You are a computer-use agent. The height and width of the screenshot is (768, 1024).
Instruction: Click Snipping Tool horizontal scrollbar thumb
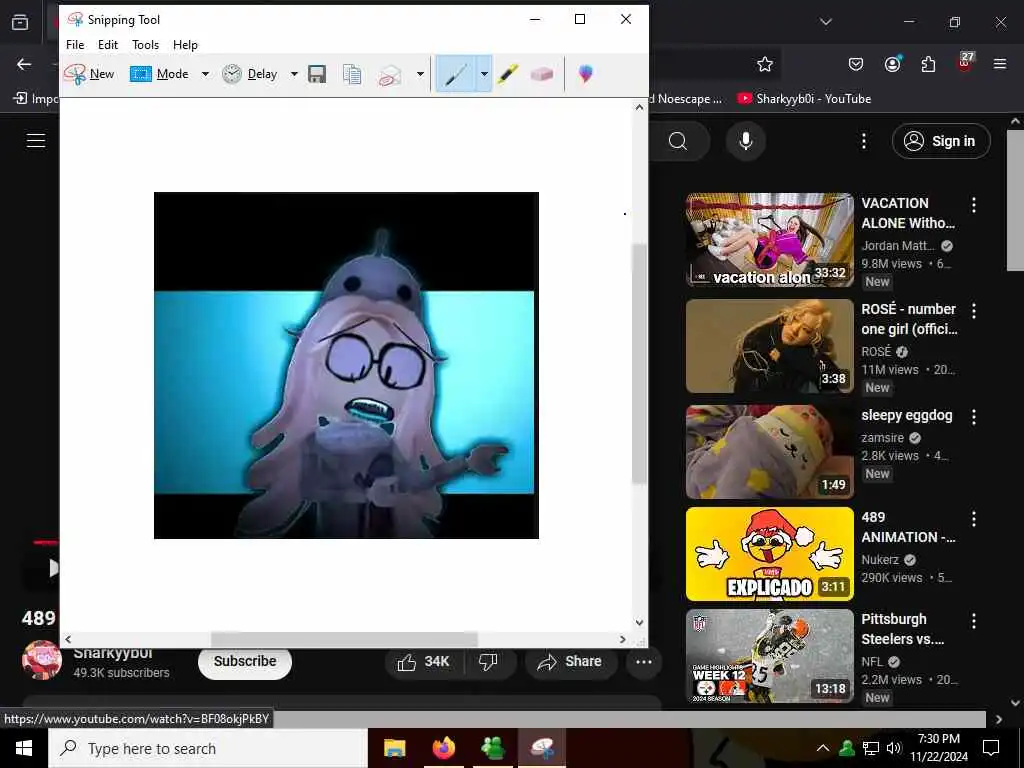coord(344,639)
